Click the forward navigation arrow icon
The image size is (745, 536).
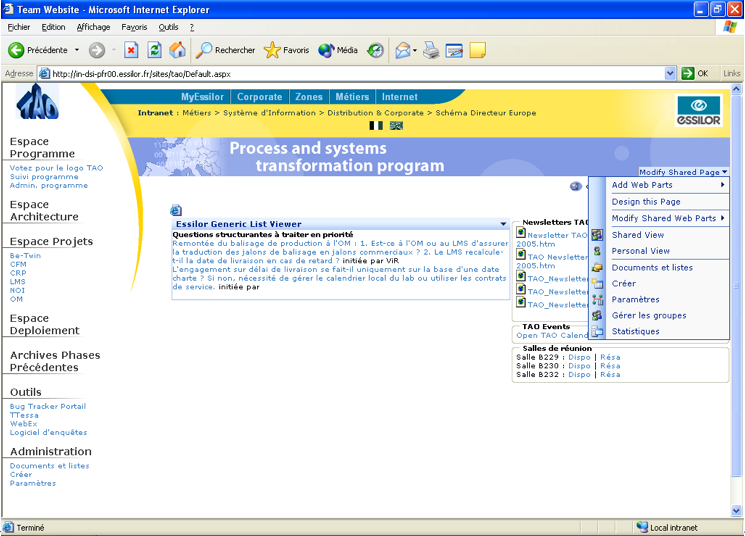[97, 50]
